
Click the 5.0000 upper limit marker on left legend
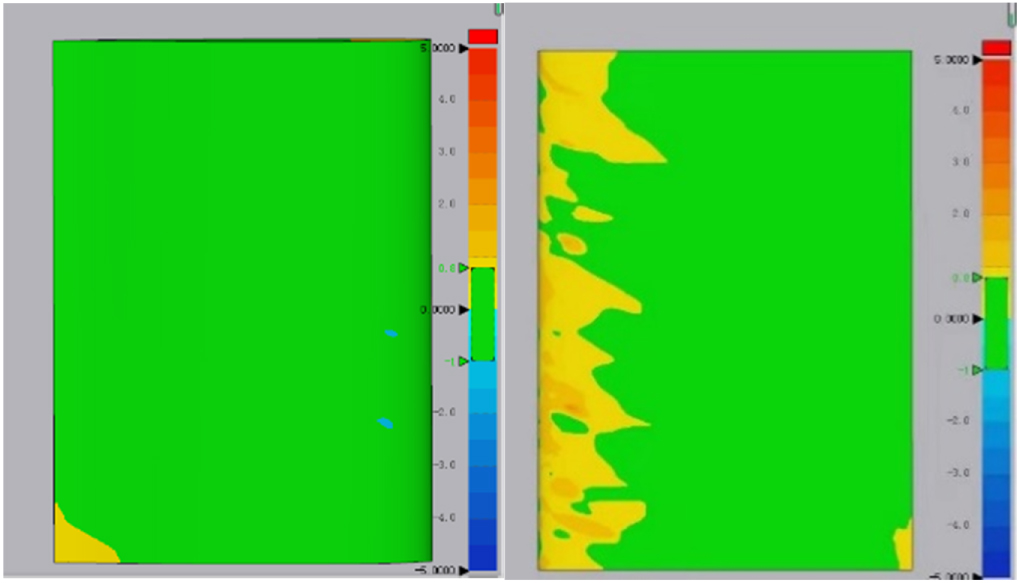(464, 48)
